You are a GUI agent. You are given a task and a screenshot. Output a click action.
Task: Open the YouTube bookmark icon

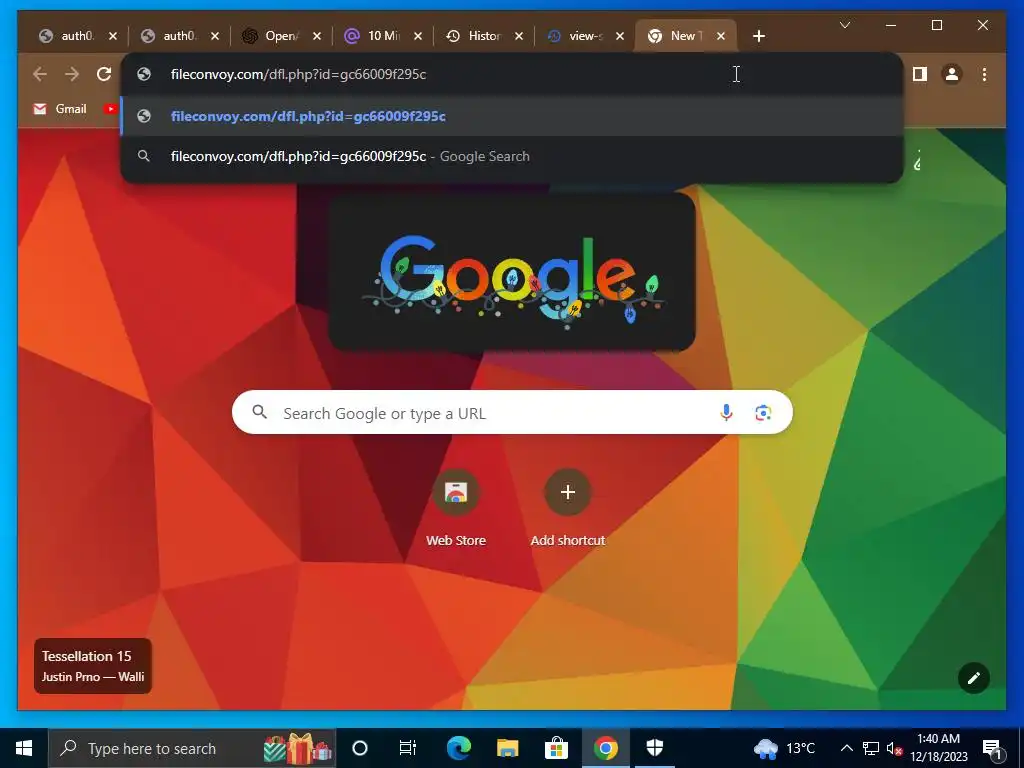[x=110, y=109]
